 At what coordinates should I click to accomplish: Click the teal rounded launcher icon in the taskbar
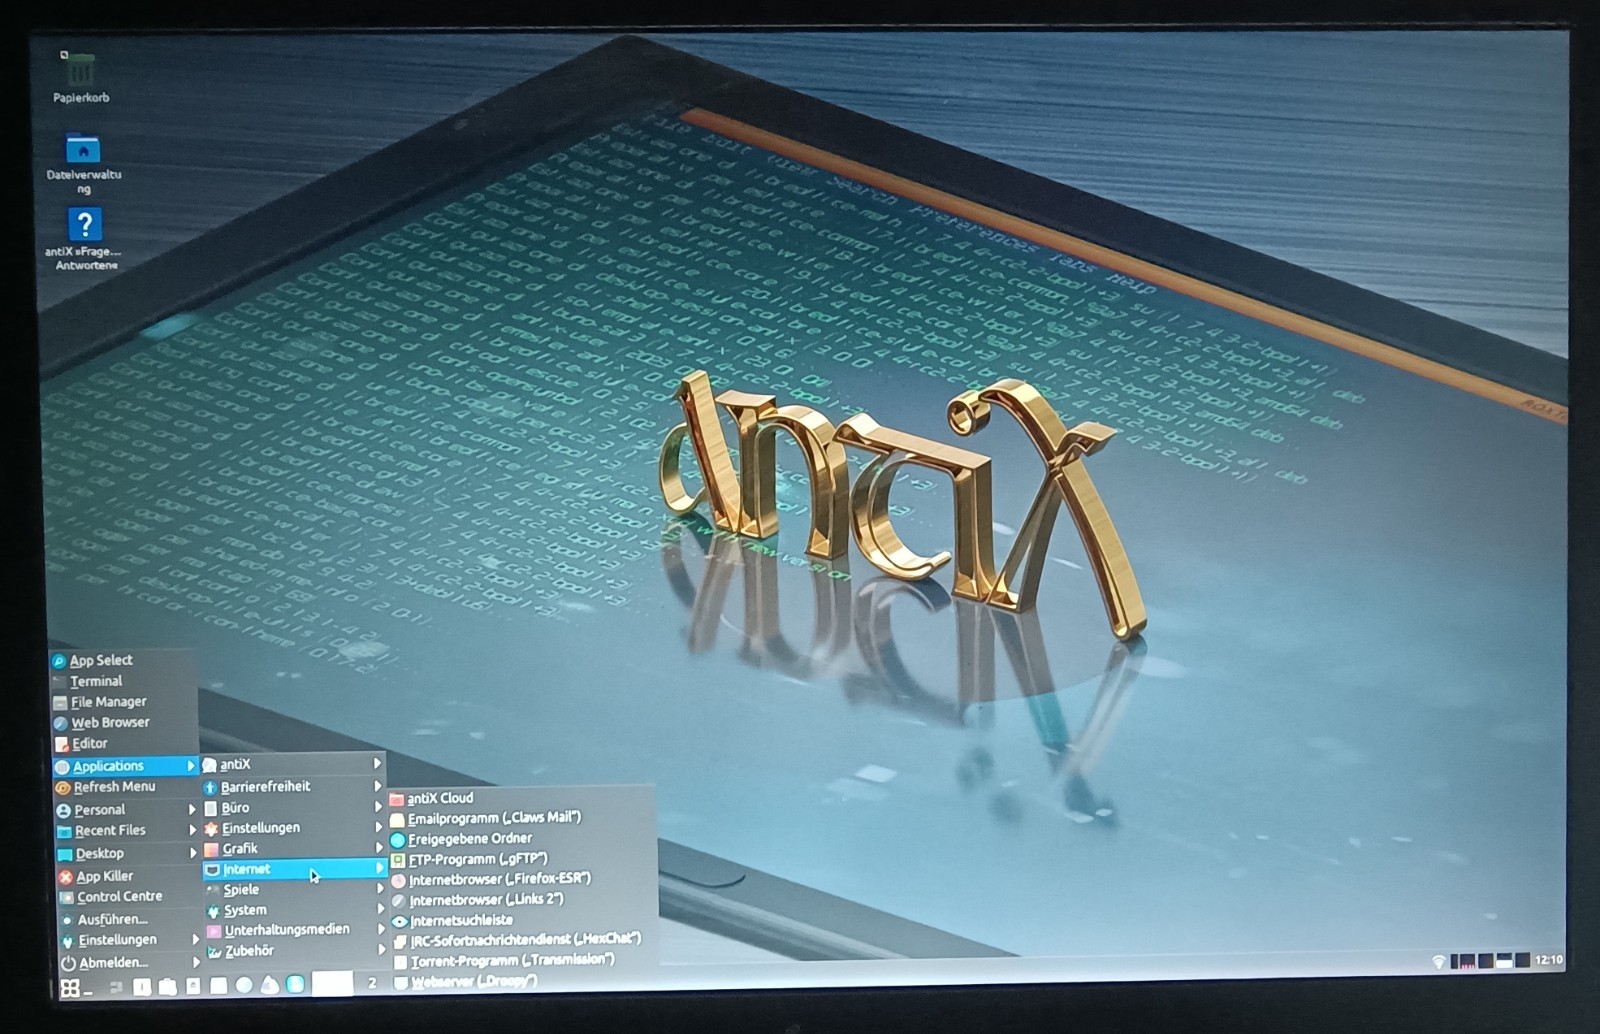(295, 984)
